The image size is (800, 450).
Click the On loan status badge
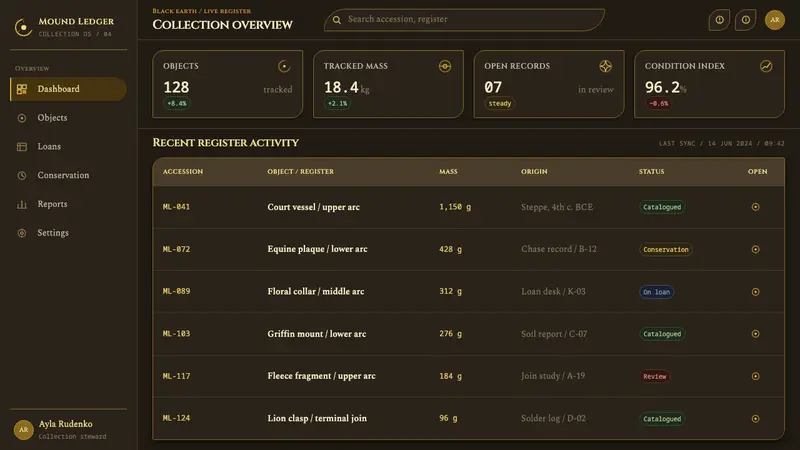[656, 292]
